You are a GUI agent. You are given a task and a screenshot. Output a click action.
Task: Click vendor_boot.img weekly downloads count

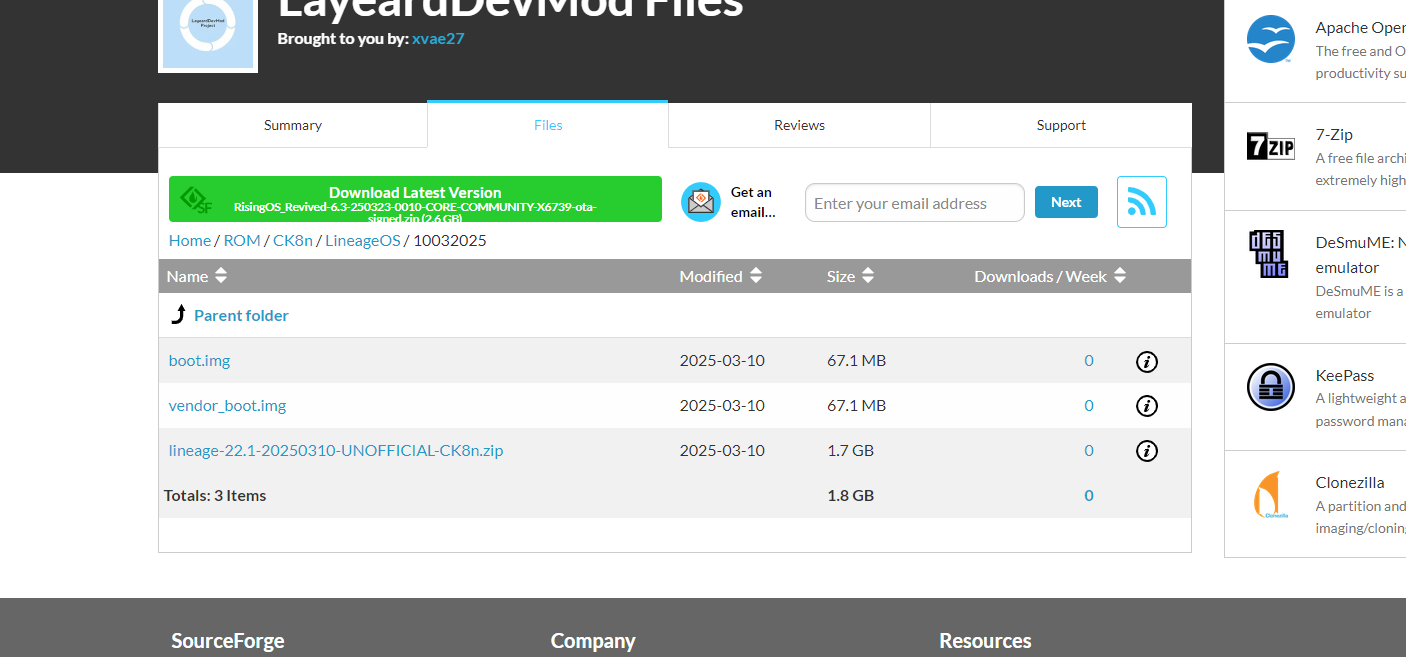(1089, 405)
